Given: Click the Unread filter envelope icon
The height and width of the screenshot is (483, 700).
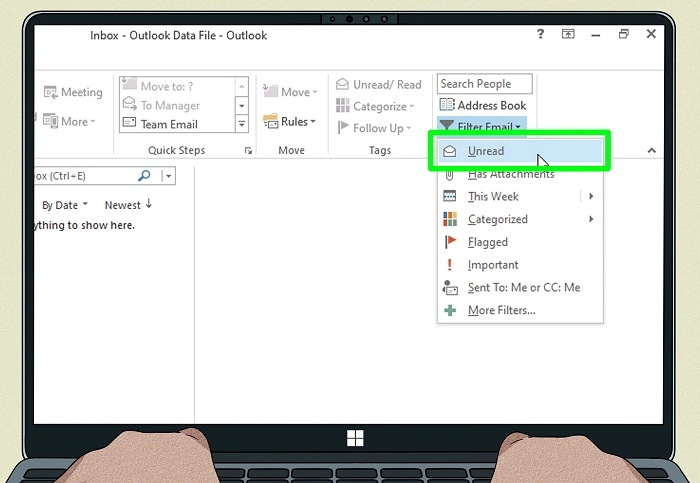Looking at the screenshot, I should pyautogui.click(x=450, y=151).
